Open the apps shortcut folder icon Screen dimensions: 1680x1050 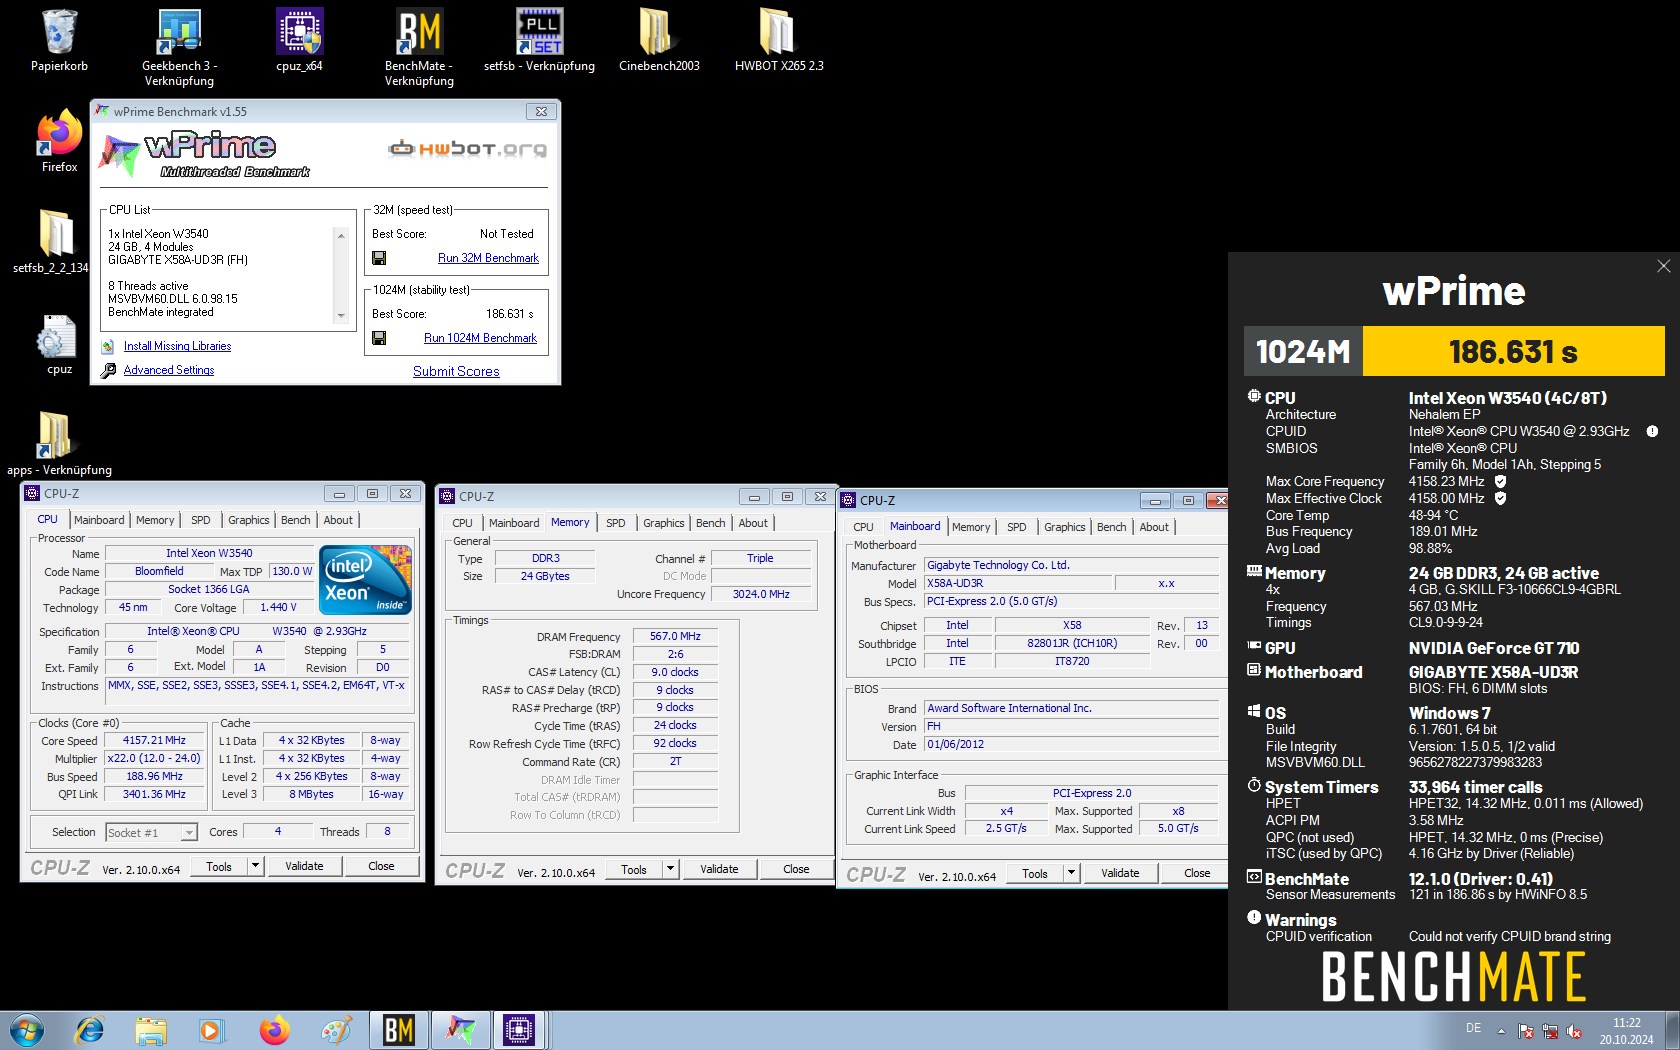55,436
